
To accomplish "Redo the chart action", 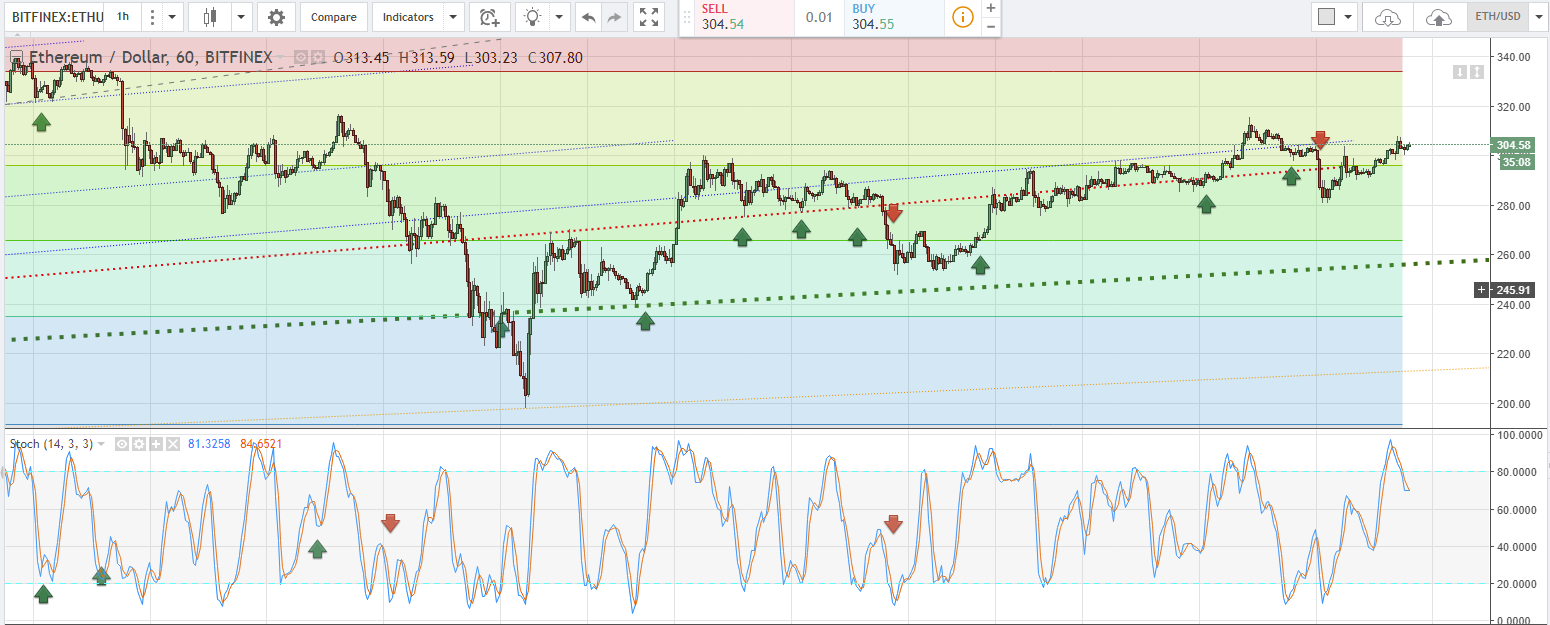I will click(x=615, y=17).
